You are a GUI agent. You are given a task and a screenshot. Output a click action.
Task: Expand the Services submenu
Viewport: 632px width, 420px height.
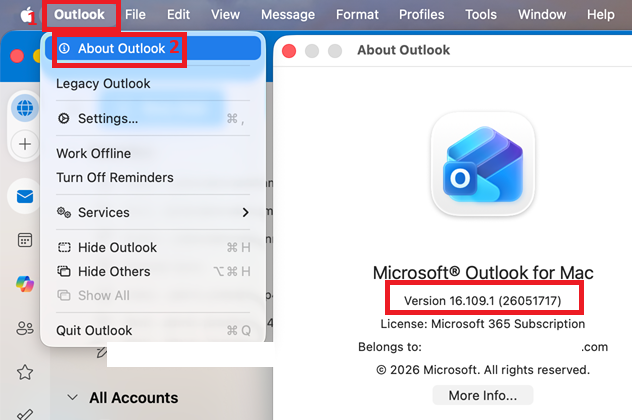pyautogui.click(x=153, y=212)
